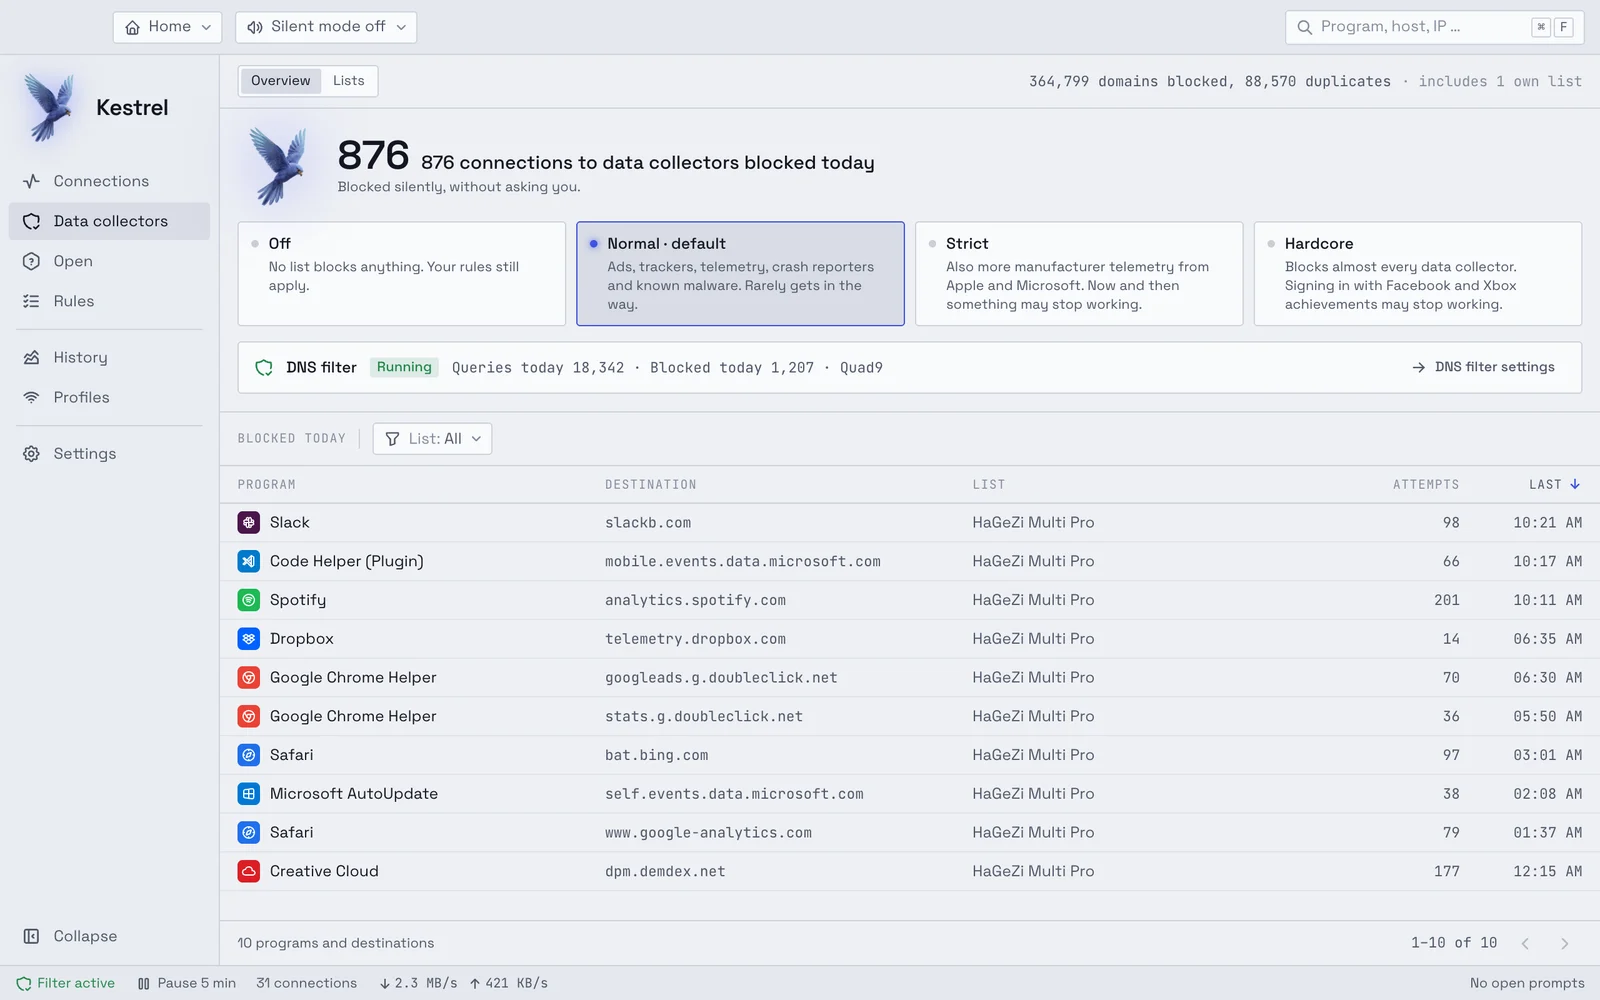The width and height of the screenshot is (1600, 1000).
Task: Open the Silent mode off dropdown
Action: (326, 27)
